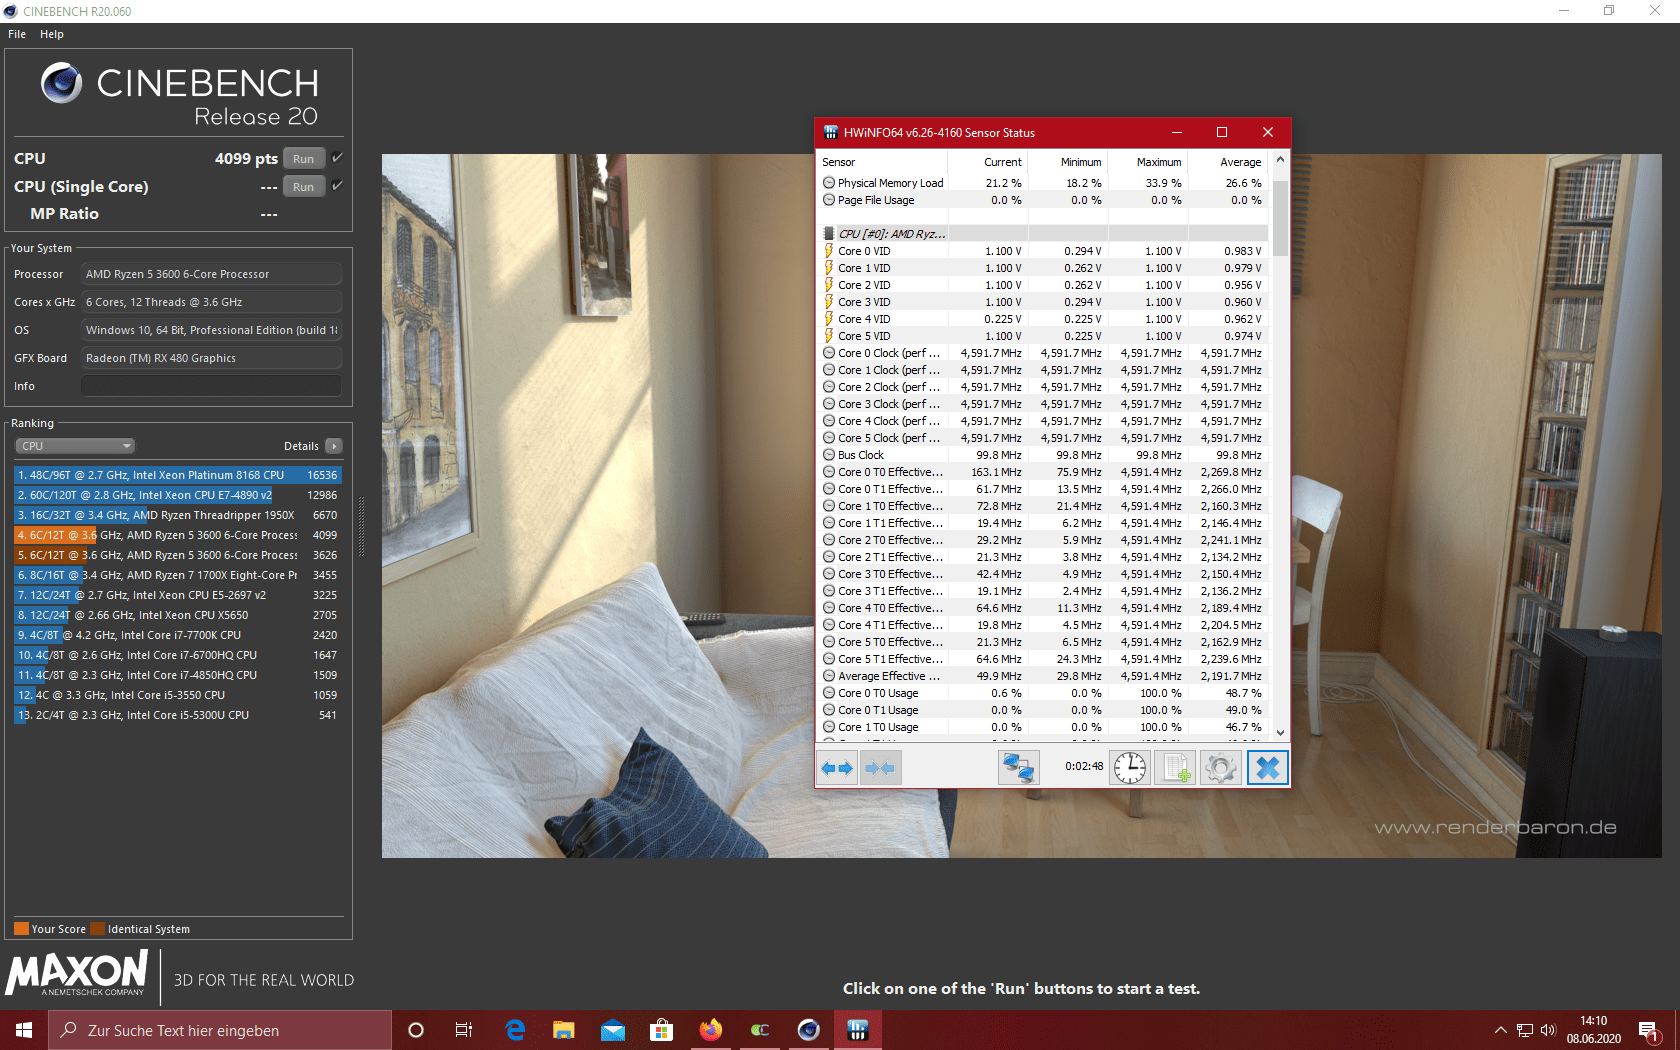
Task: Open the Mail app from taskbar
Action: pos(613,1030)
